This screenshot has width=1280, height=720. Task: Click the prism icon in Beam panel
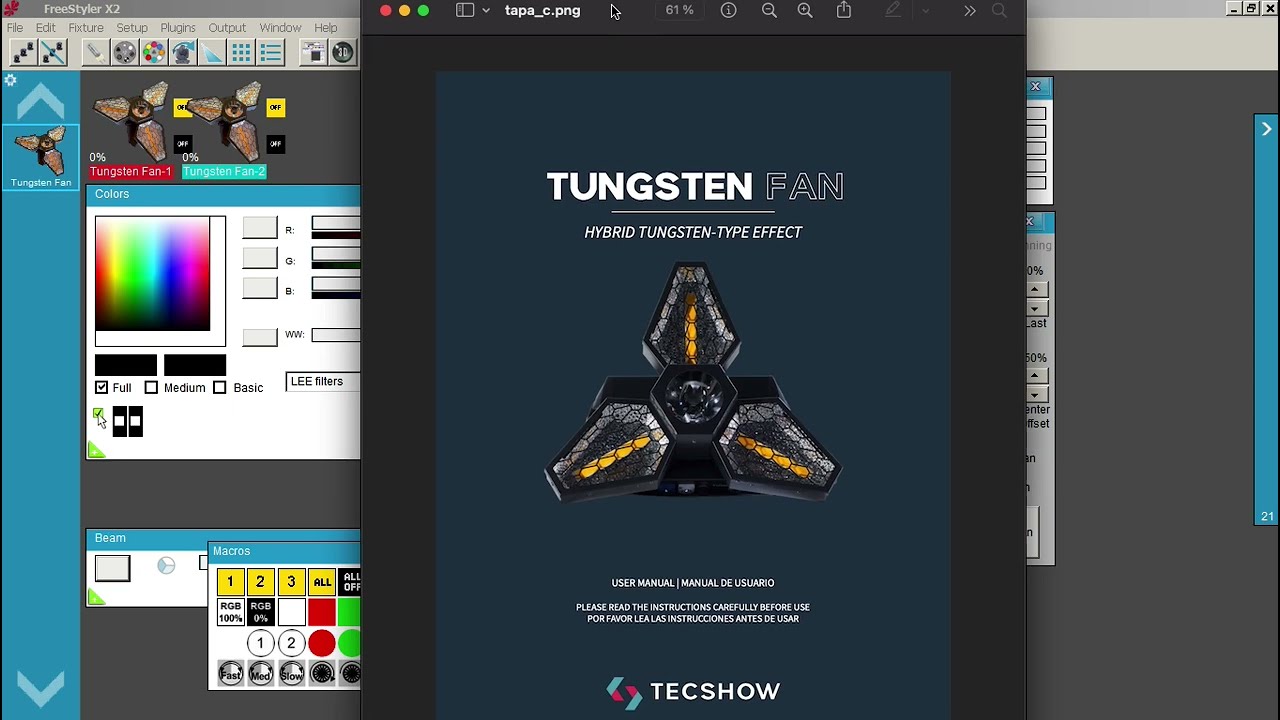(166, 566)
